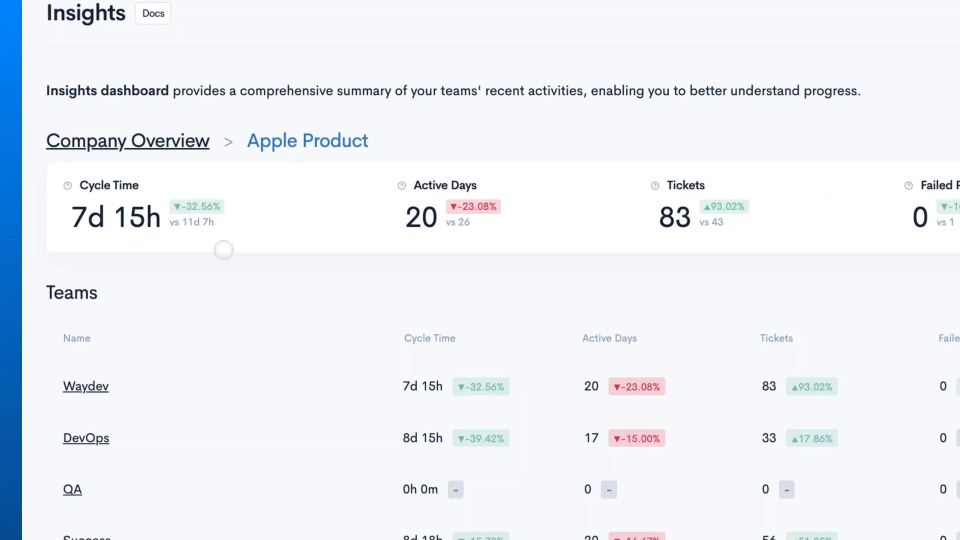The height and width of the screenshot is (540, 960).
Task: Sort by Cycle Time column header
Action: (429, 338)
